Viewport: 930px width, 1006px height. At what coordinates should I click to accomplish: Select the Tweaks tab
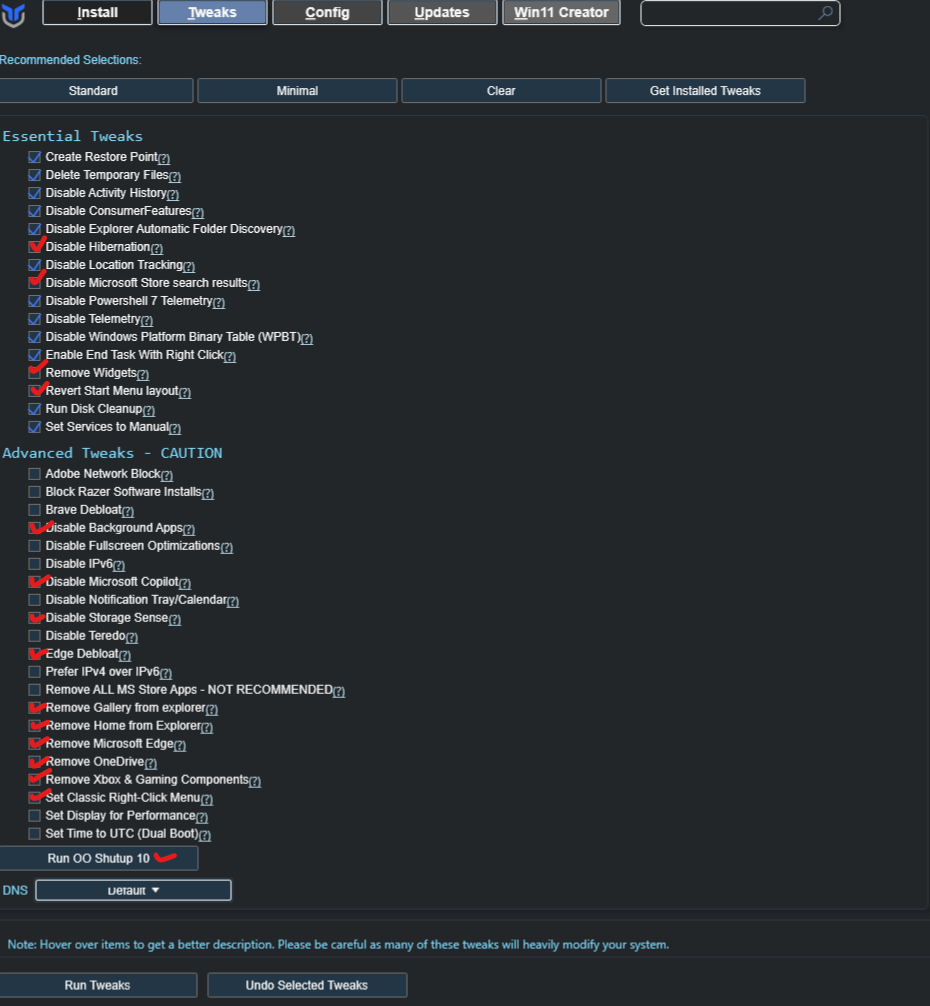click(212, 12)
